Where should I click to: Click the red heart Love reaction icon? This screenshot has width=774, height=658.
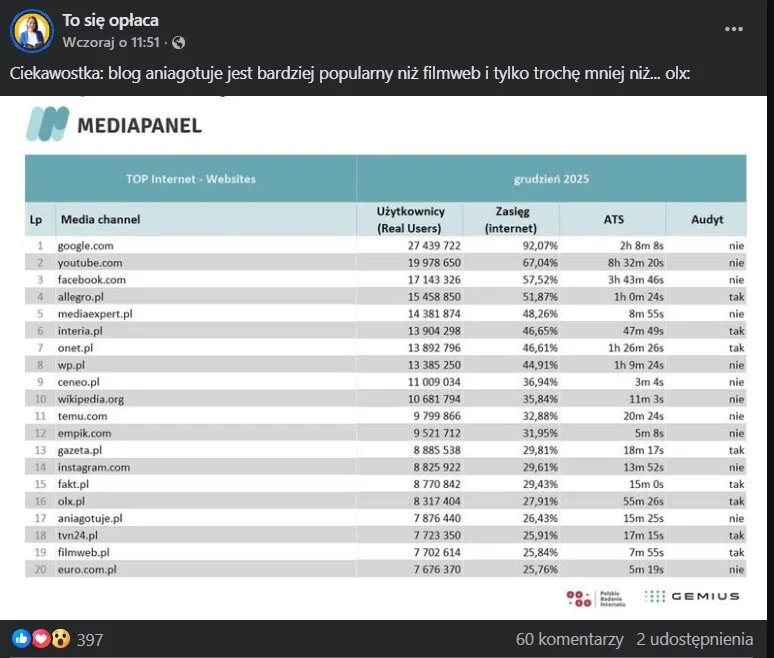pos(40,639)
